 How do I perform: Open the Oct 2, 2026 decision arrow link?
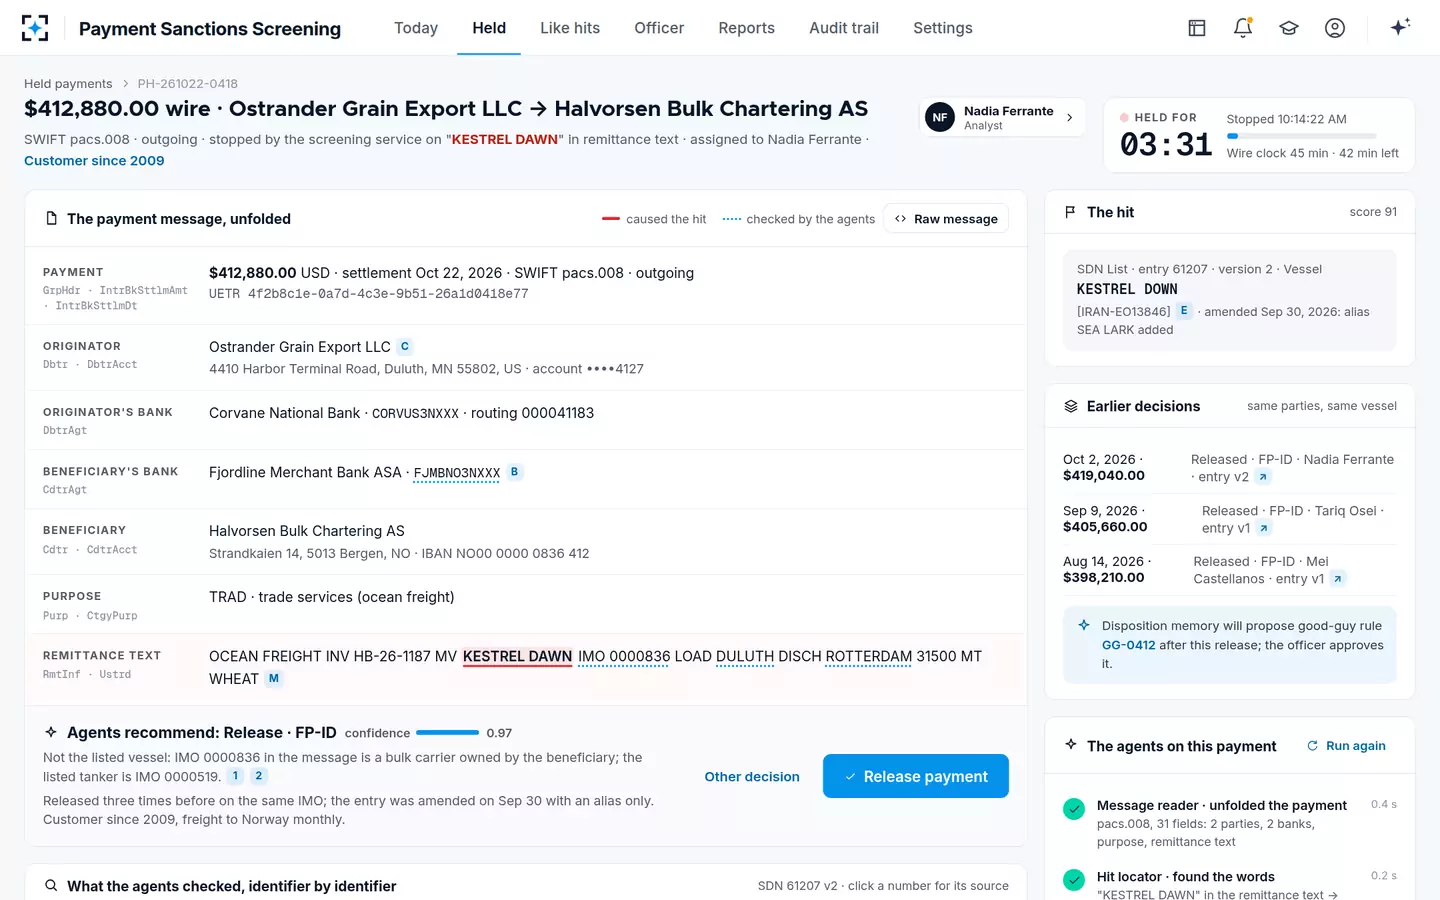pyautogui.click(x=1263, y=477)
